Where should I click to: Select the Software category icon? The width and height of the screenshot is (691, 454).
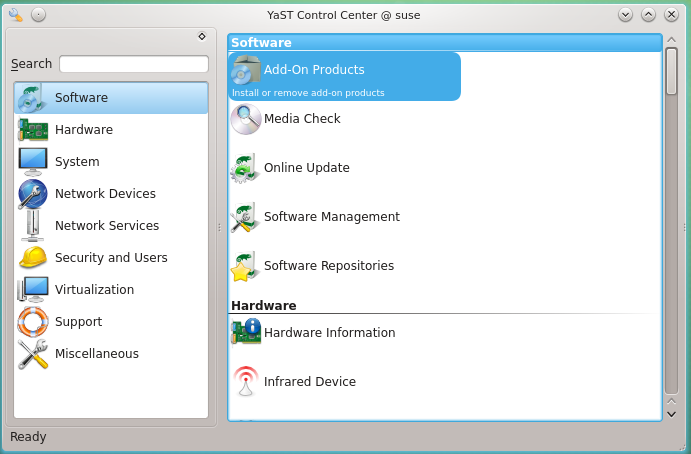click(32, 98)
